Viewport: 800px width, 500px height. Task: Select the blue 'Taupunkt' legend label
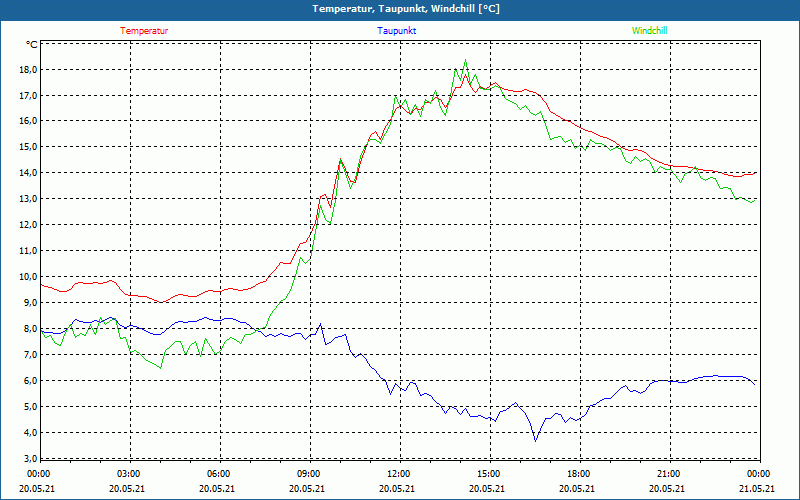tap(396, 31)
